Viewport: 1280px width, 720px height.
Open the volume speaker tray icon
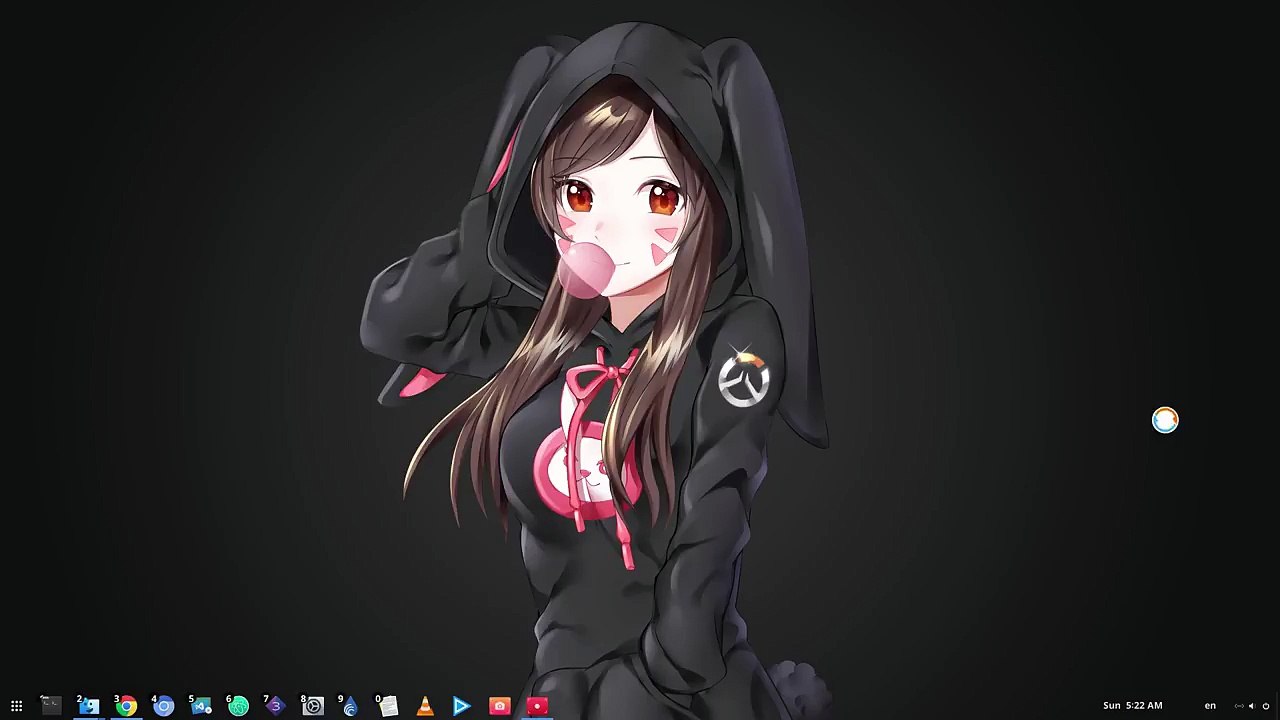(x=1251, y=706)
